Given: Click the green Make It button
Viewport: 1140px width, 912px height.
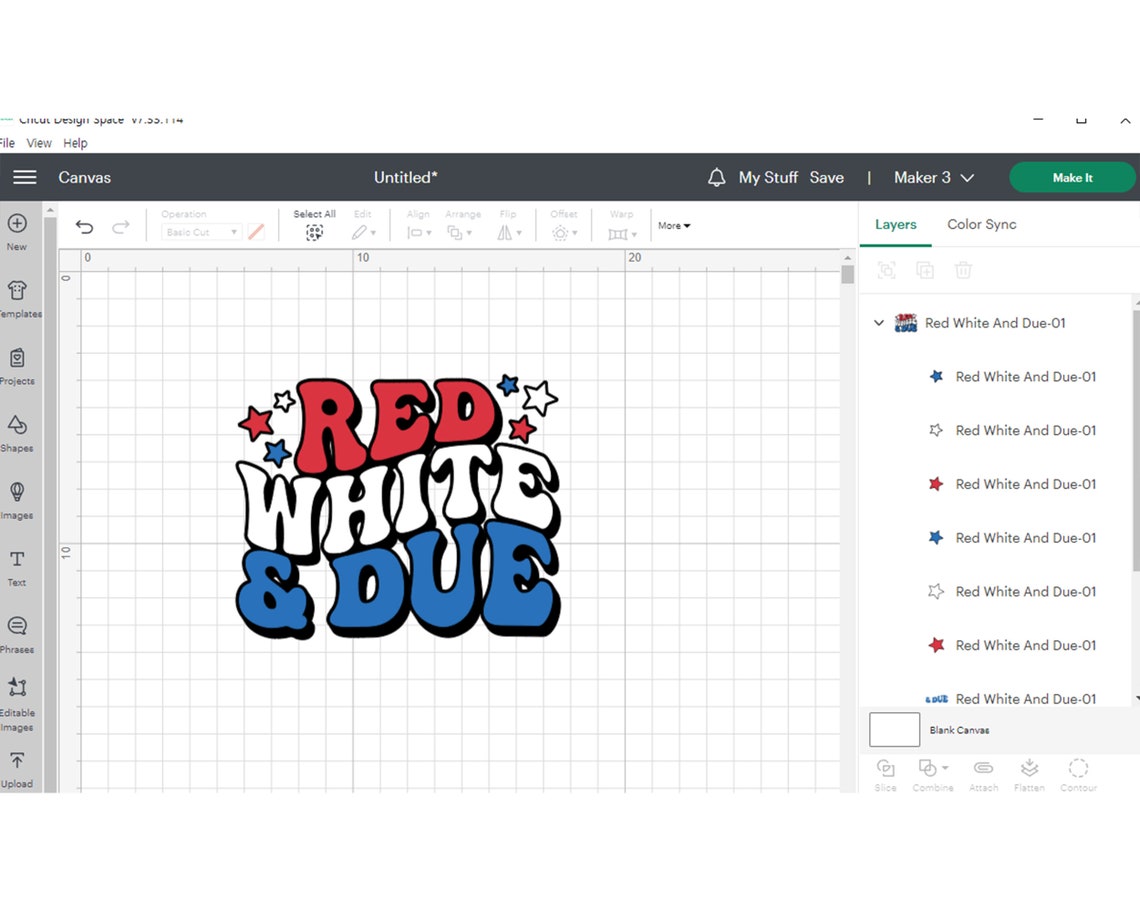Looking at the screenshot, I should 1072,177.
